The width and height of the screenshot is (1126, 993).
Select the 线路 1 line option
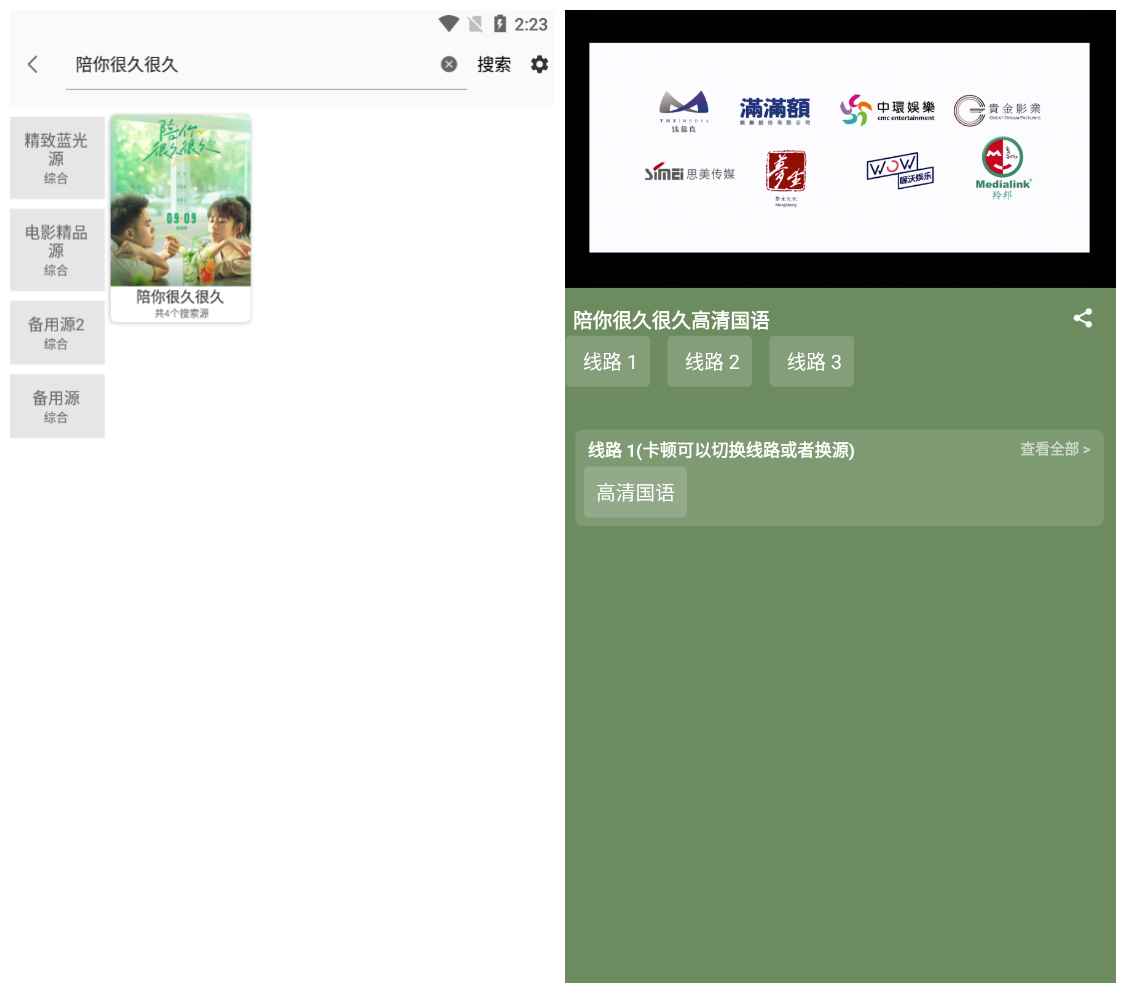coord(608,361)
